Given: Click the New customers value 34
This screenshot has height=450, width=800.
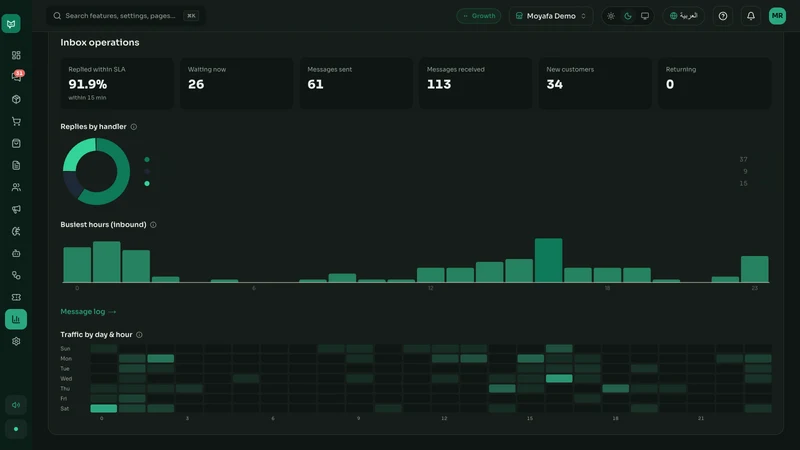Looking at the screenshot, I should [555, 84].
